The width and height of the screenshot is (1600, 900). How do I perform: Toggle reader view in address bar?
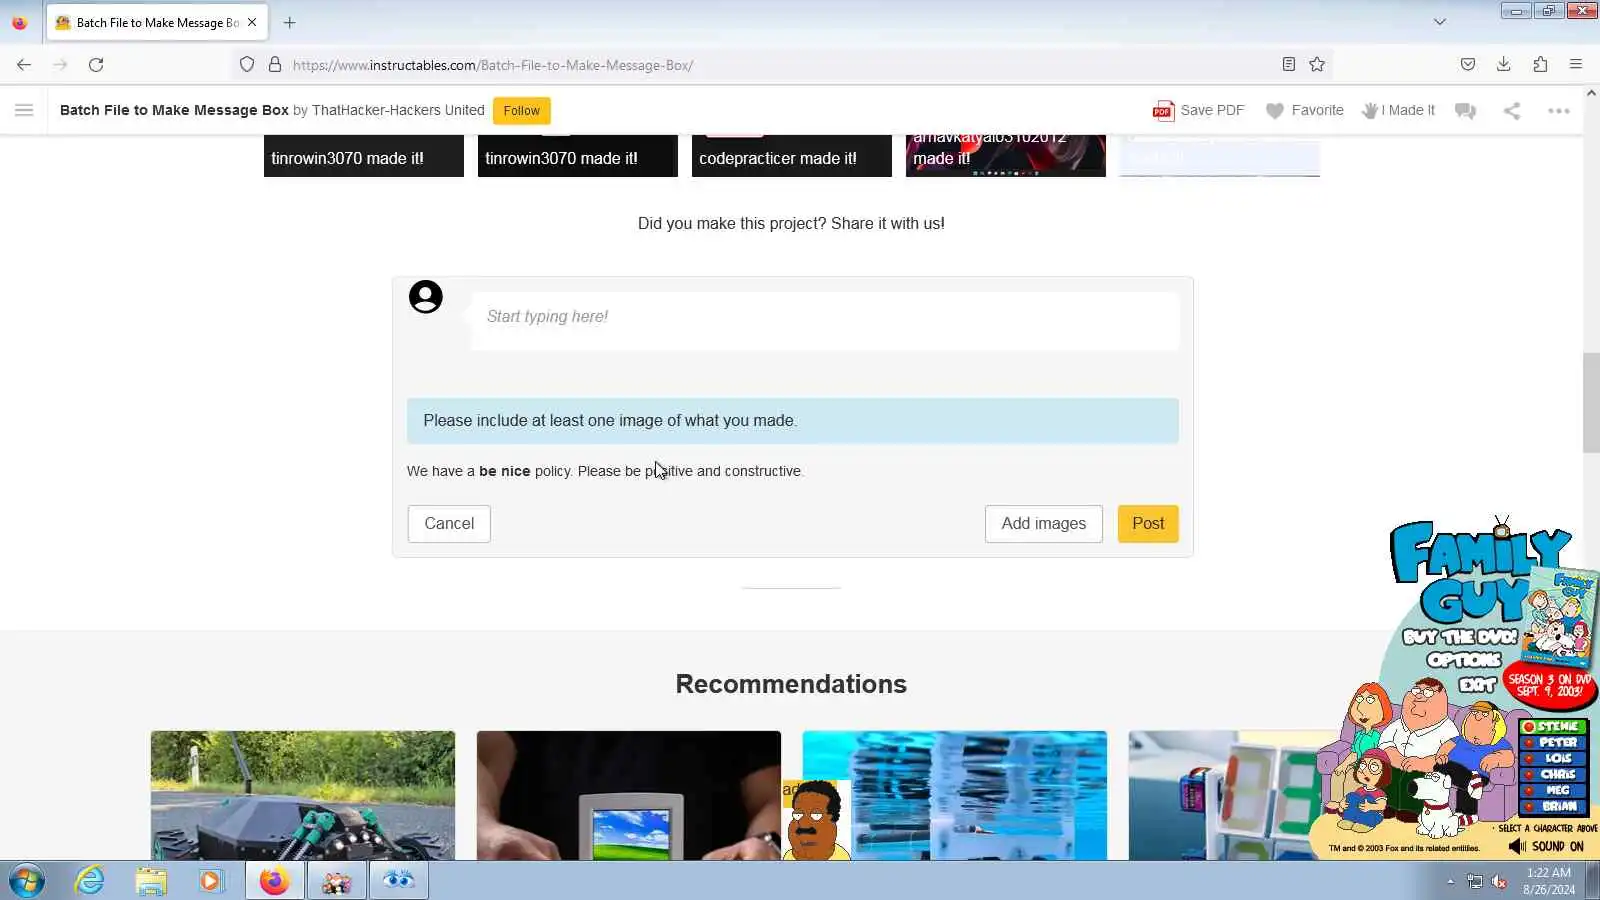point(1289,65)
